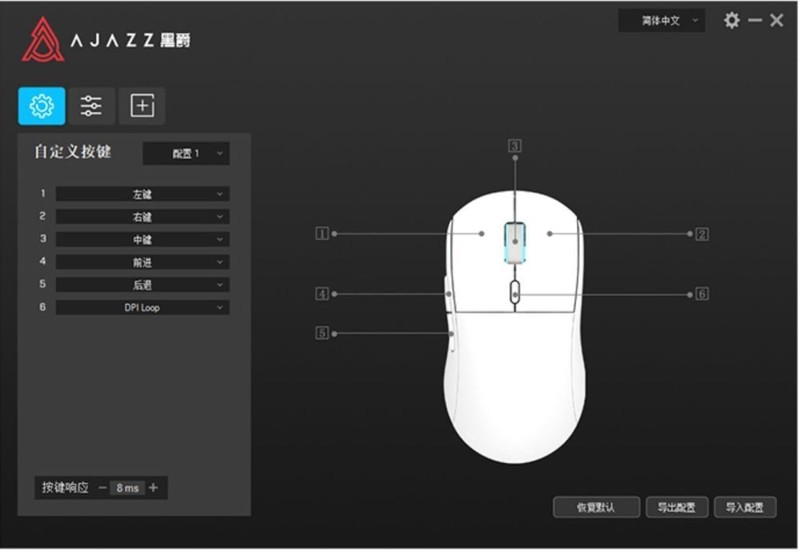Open the plus macro tab
The height and width of the screenshot is (552, 800).
coord(142,106)
